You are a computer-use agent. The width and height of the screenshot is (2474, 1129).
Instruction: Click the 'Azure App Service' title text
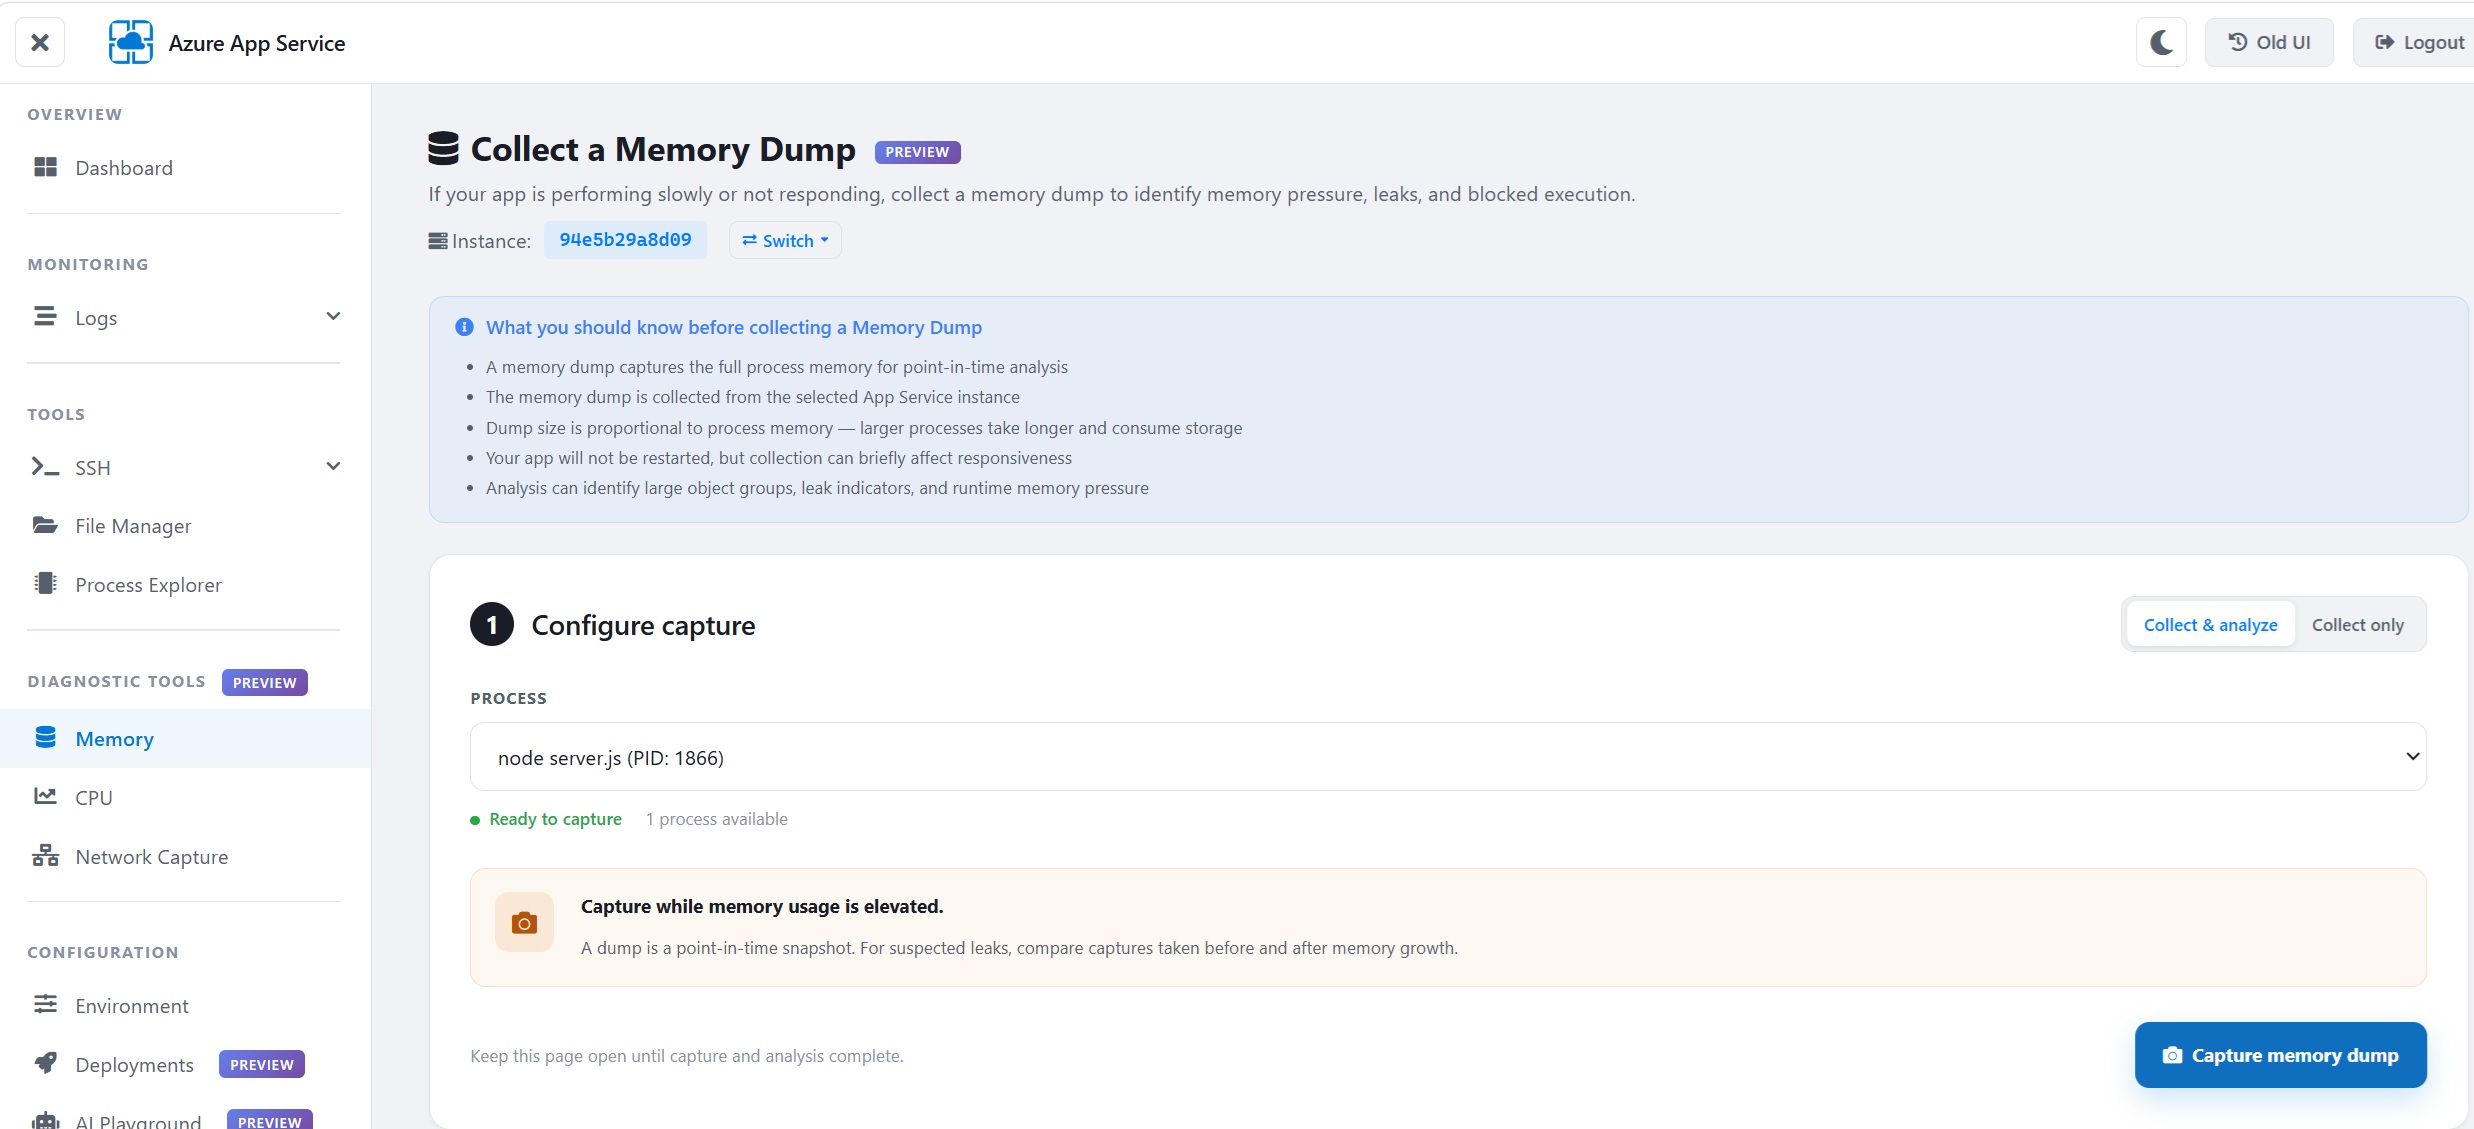257,43
